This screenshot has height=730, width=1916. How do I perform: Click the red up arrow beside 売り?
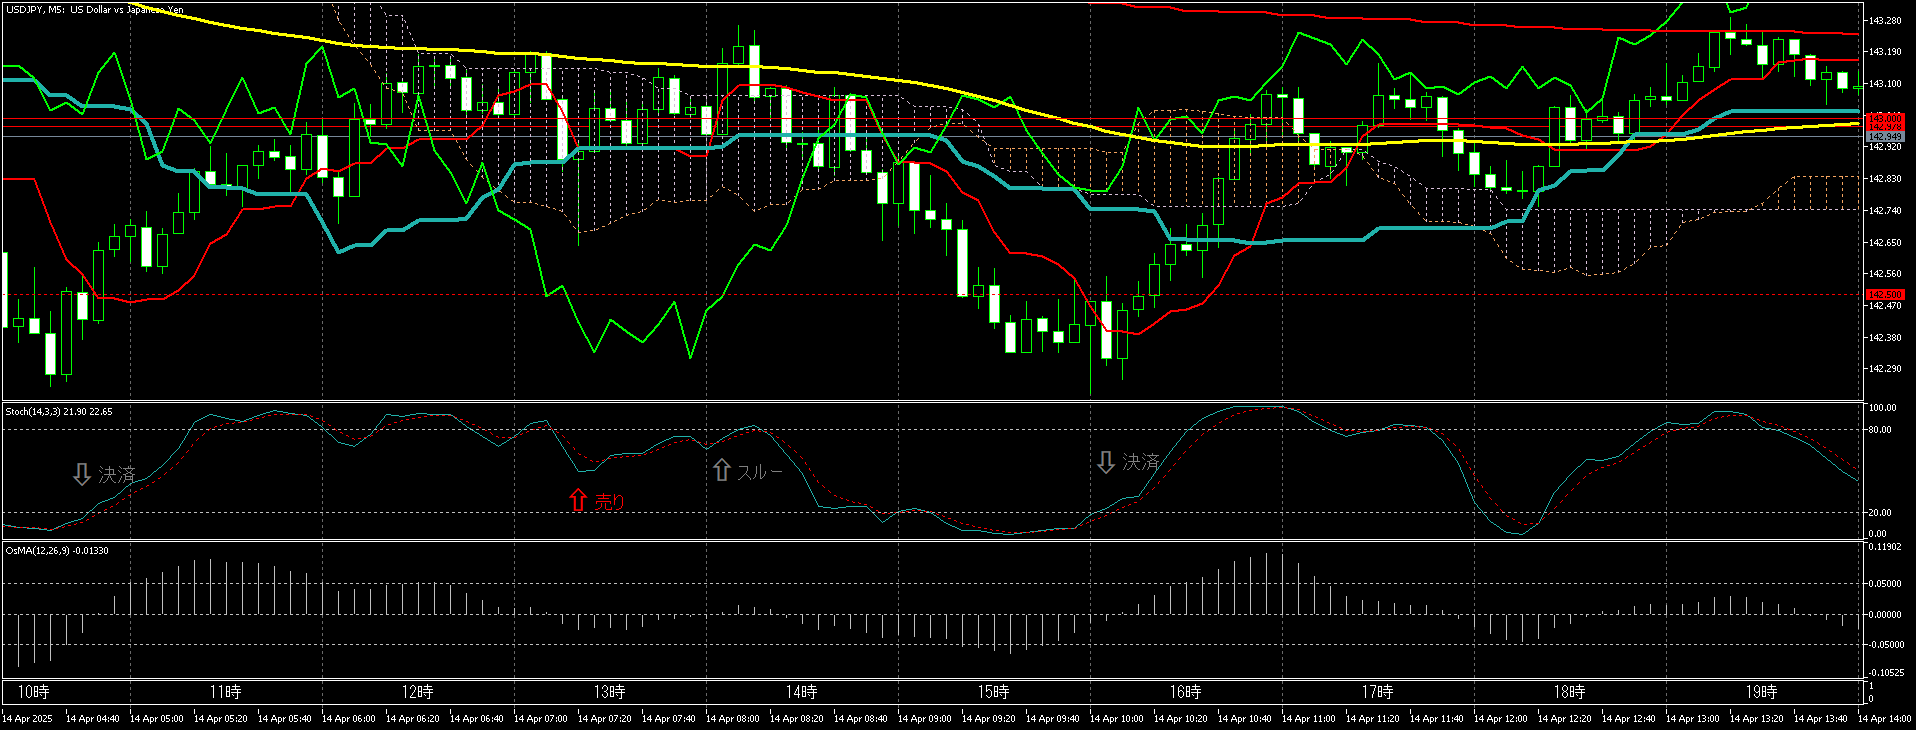click(x=578, y=500)
